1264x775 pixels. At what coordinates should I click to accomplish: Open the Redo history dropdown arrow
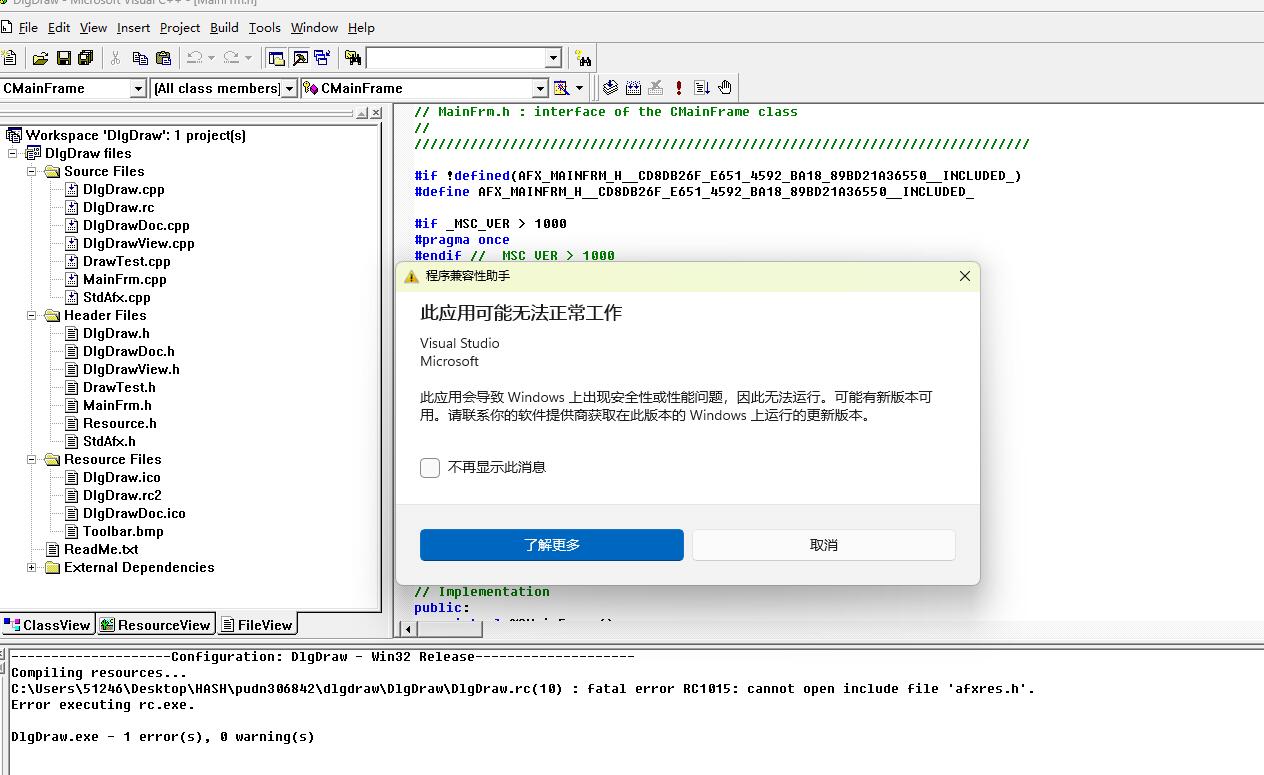pyautogui.click(x=248, y=58)
